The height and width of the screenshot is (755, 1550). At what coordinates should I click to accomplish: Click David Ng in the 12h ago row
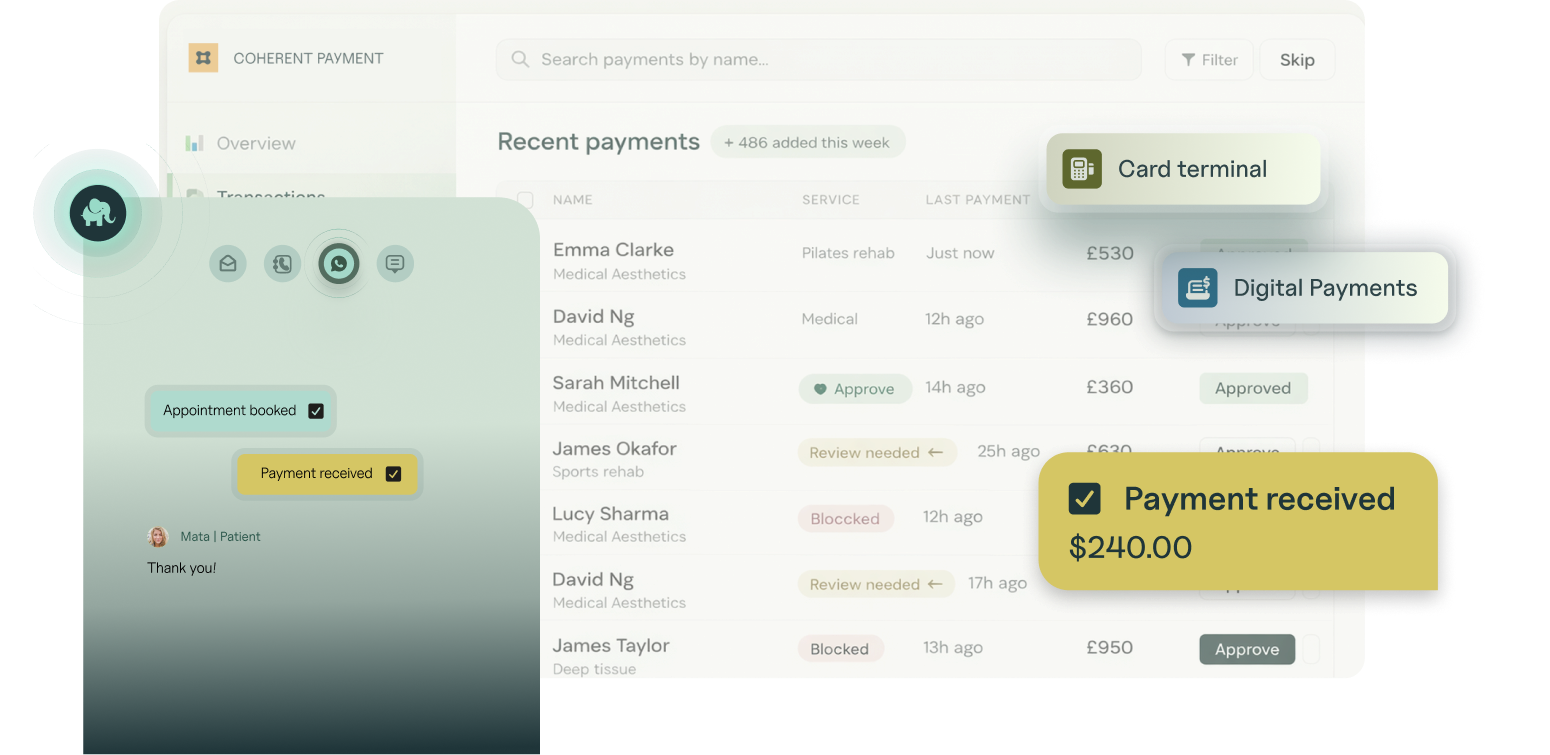(593, 317)
